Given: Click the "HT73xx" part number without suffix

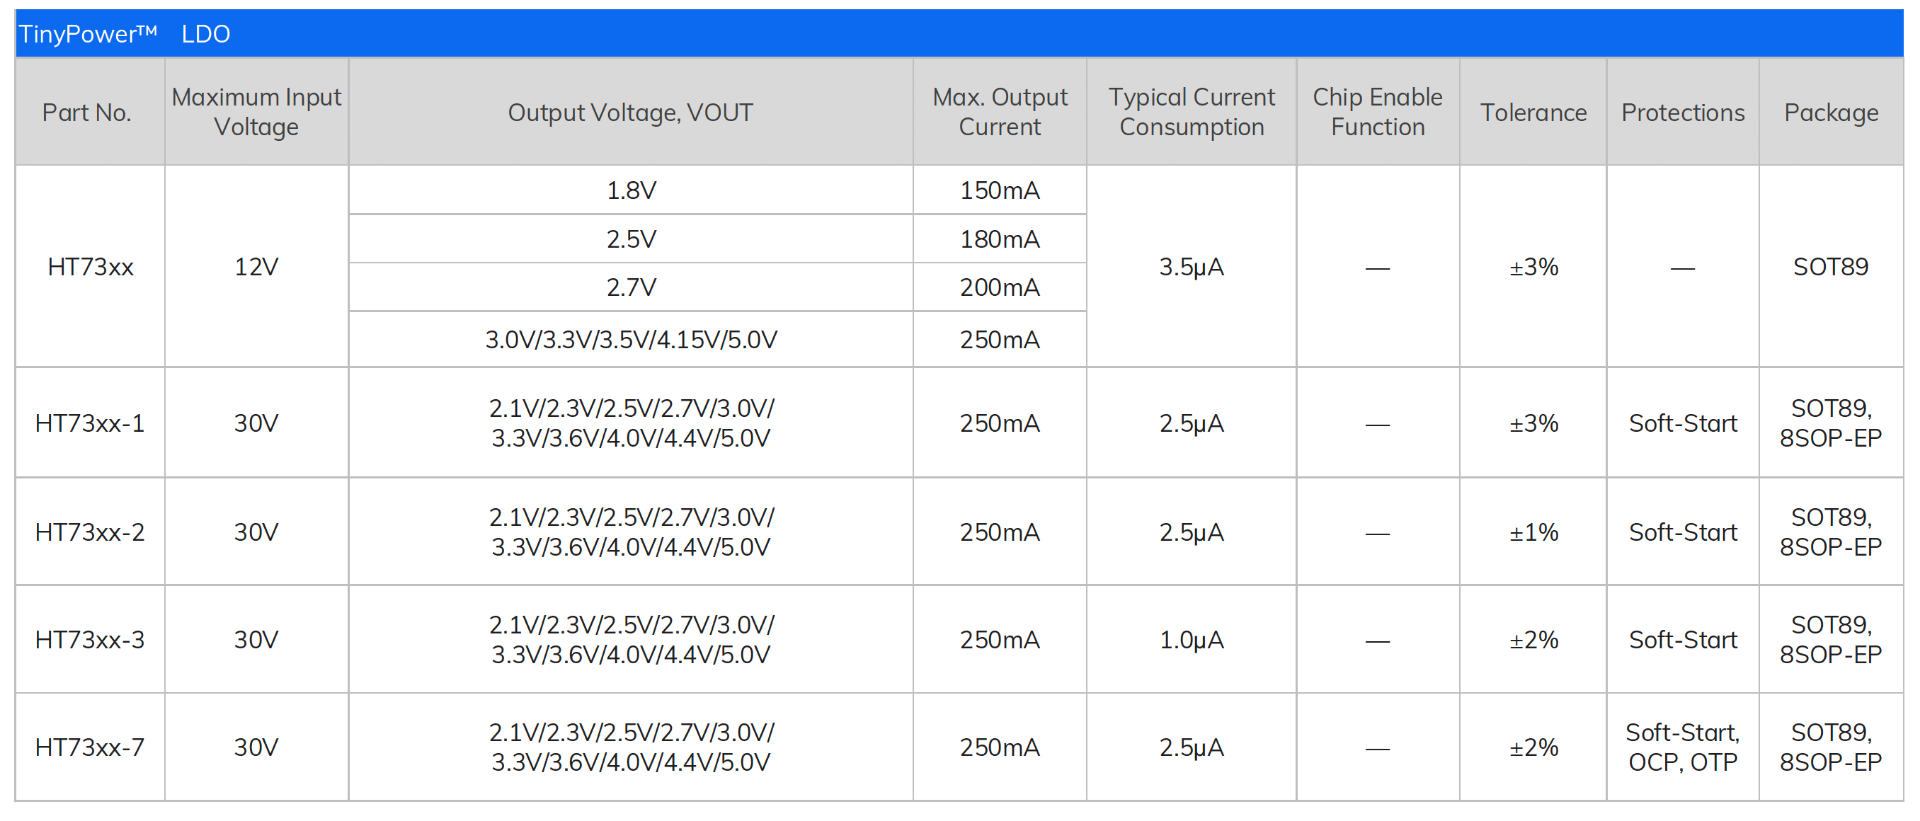Looking at the screenshot, I should [x=90, y=267].
